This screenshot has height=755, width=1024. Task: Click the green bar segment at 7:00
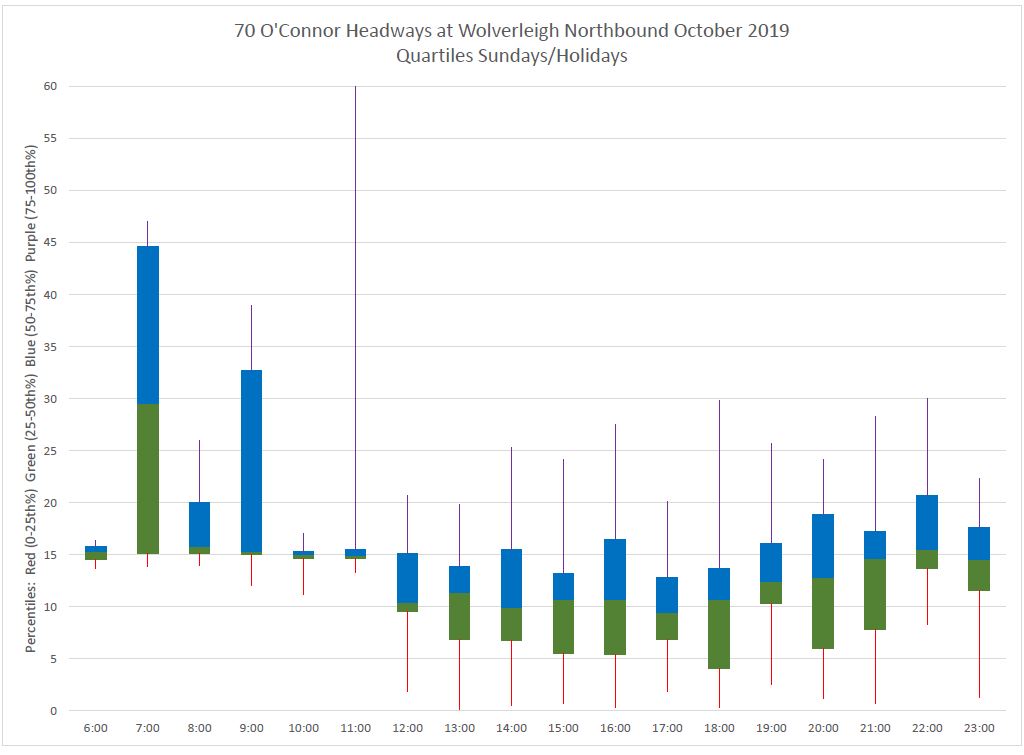pos(147,478)
